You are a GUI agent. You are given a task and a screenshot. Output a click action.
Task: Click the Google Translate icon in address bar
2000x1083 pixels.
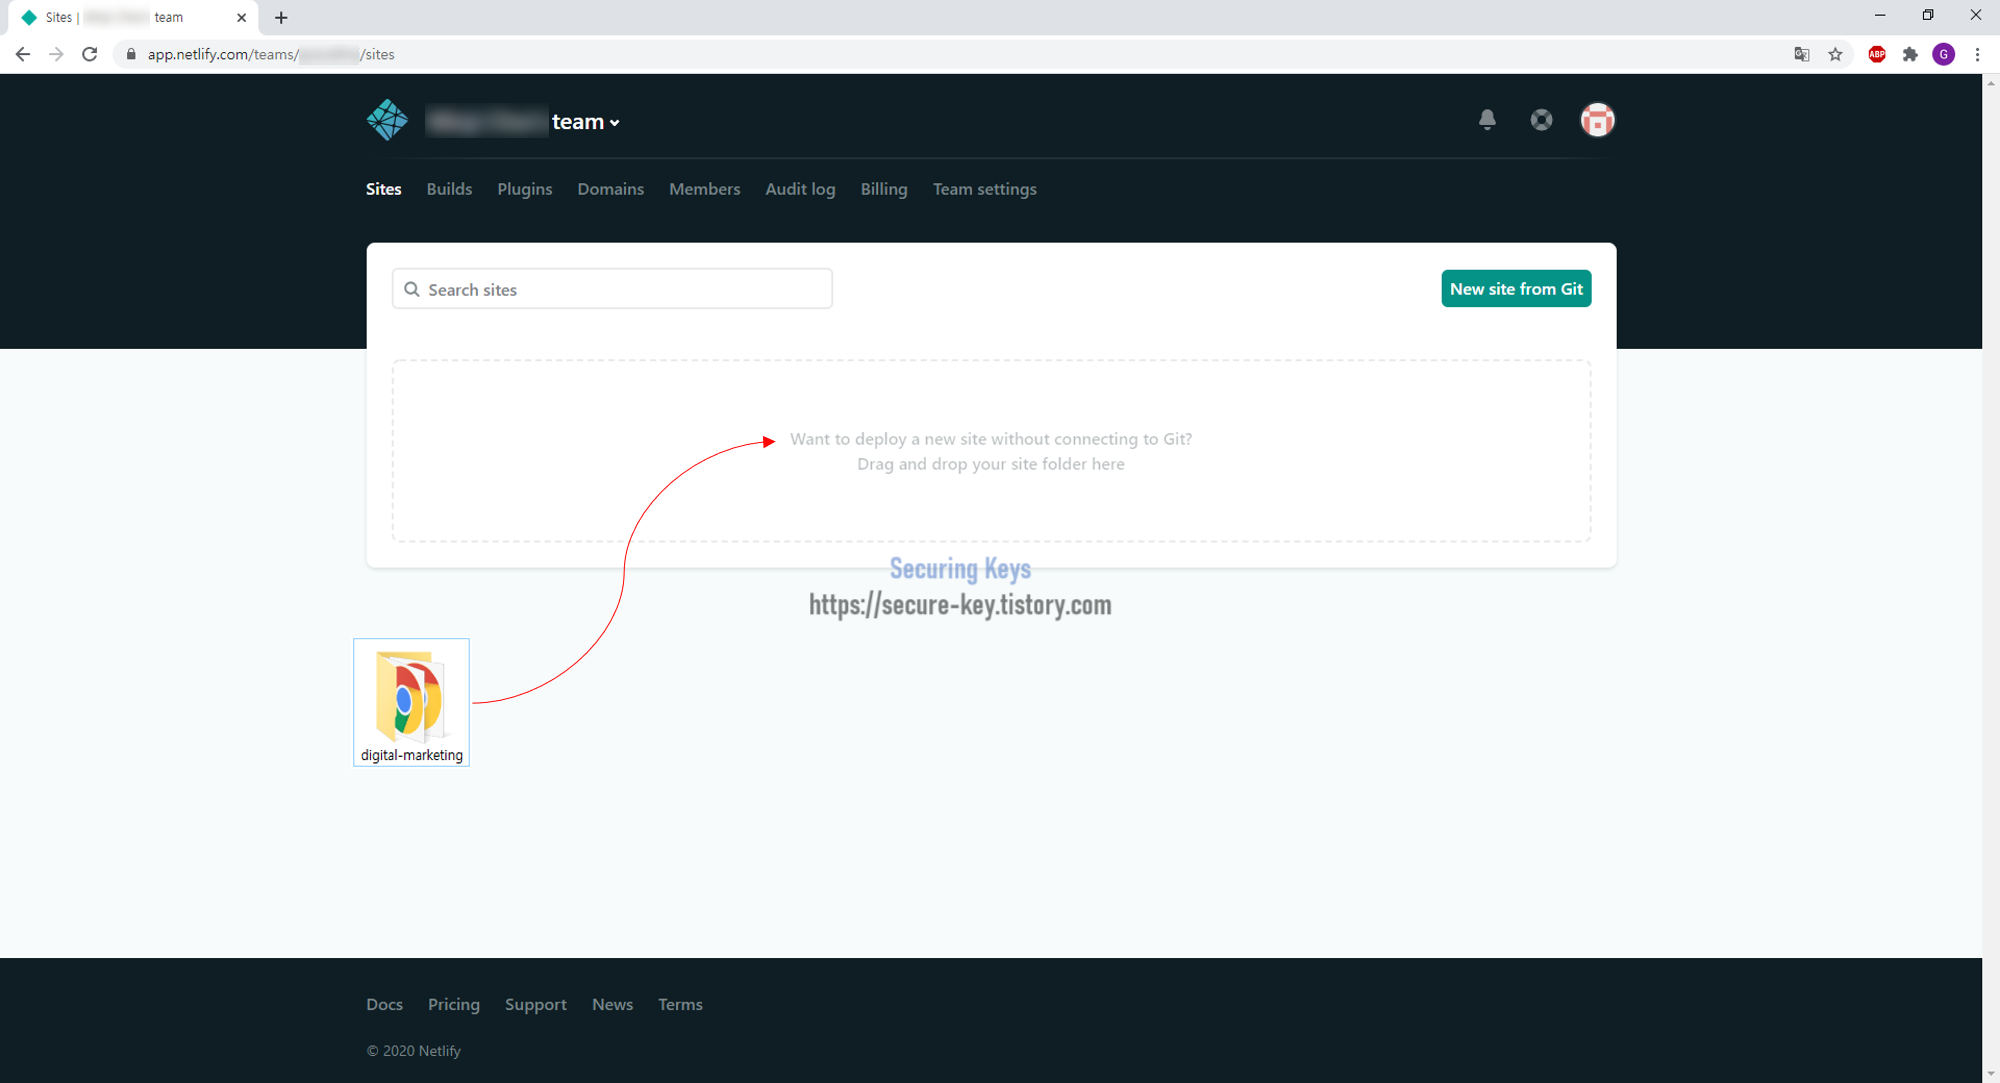point(1801,55)
